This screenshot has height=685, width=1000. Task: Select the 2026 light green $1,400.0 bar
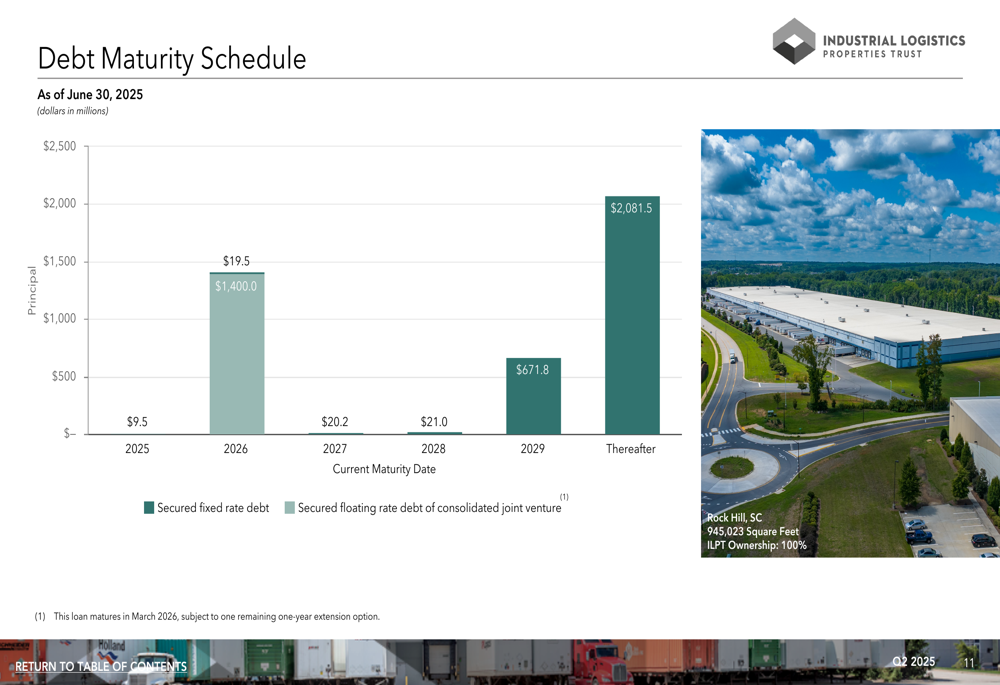(237, 355)
